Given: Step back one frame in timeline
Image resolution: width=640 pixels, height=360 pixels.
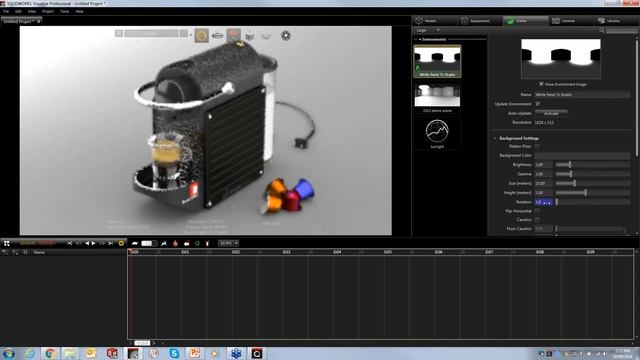Looking at the screenshot, I should pos(78,243).
